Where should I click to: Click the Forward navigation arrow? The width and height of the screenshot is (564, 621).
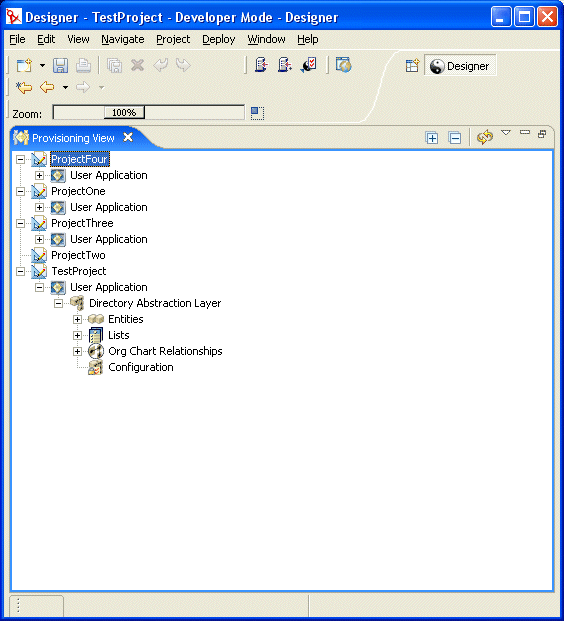[82, 87]
